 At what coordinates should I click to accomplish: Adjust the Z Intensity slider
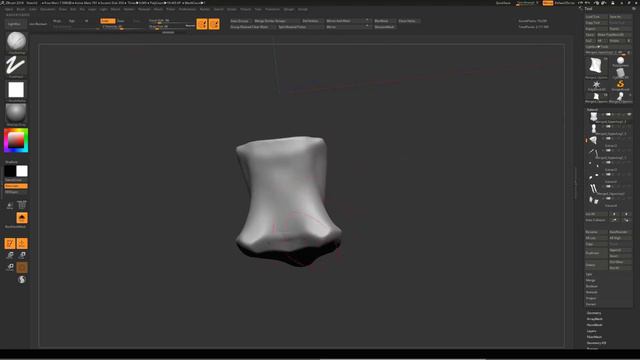point(122,27)
